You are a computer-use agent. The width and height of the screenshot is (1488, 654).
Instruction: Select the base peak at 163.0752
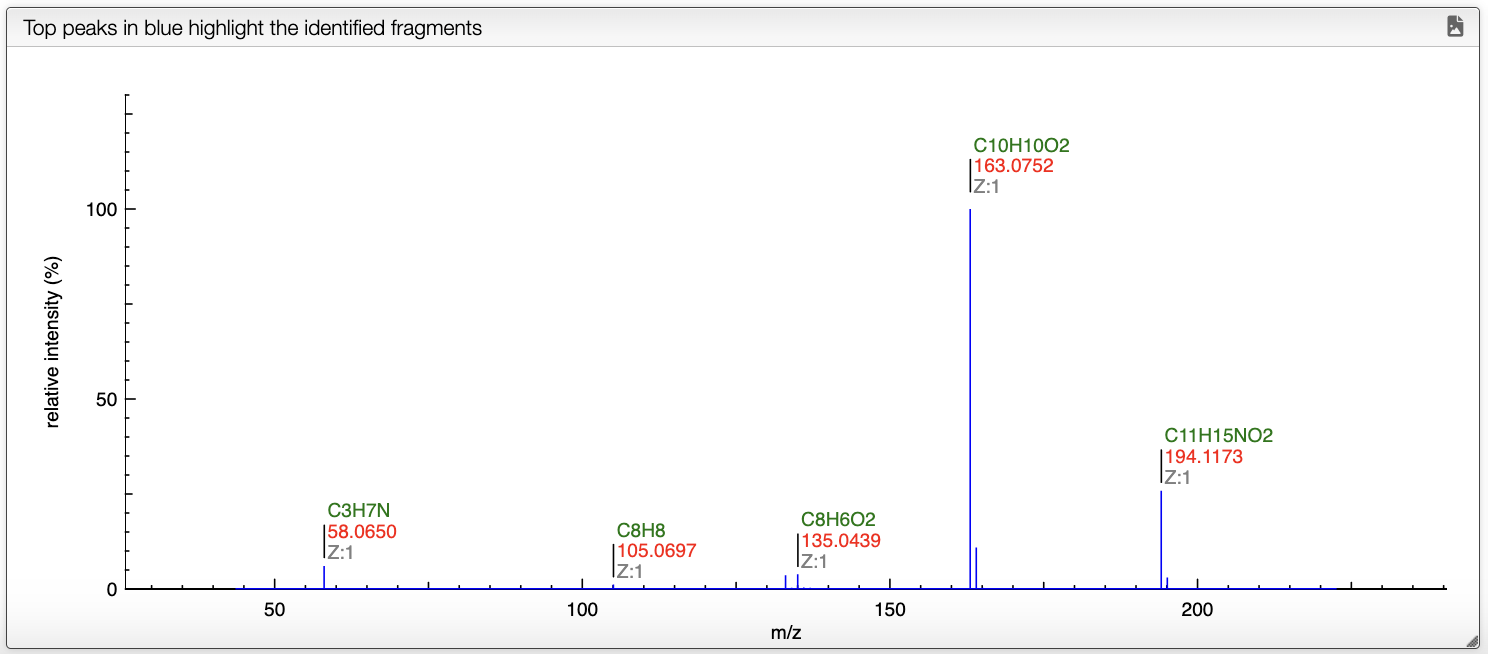[970, 398]
